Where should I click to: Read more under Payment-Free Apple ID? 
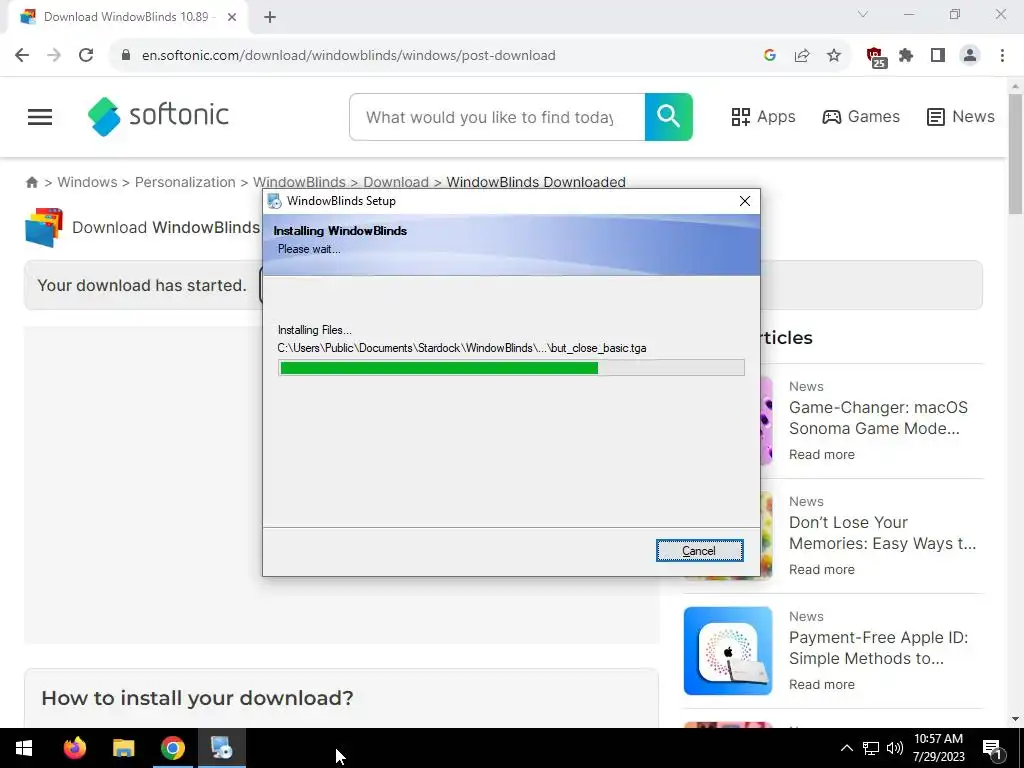[822, 684]
